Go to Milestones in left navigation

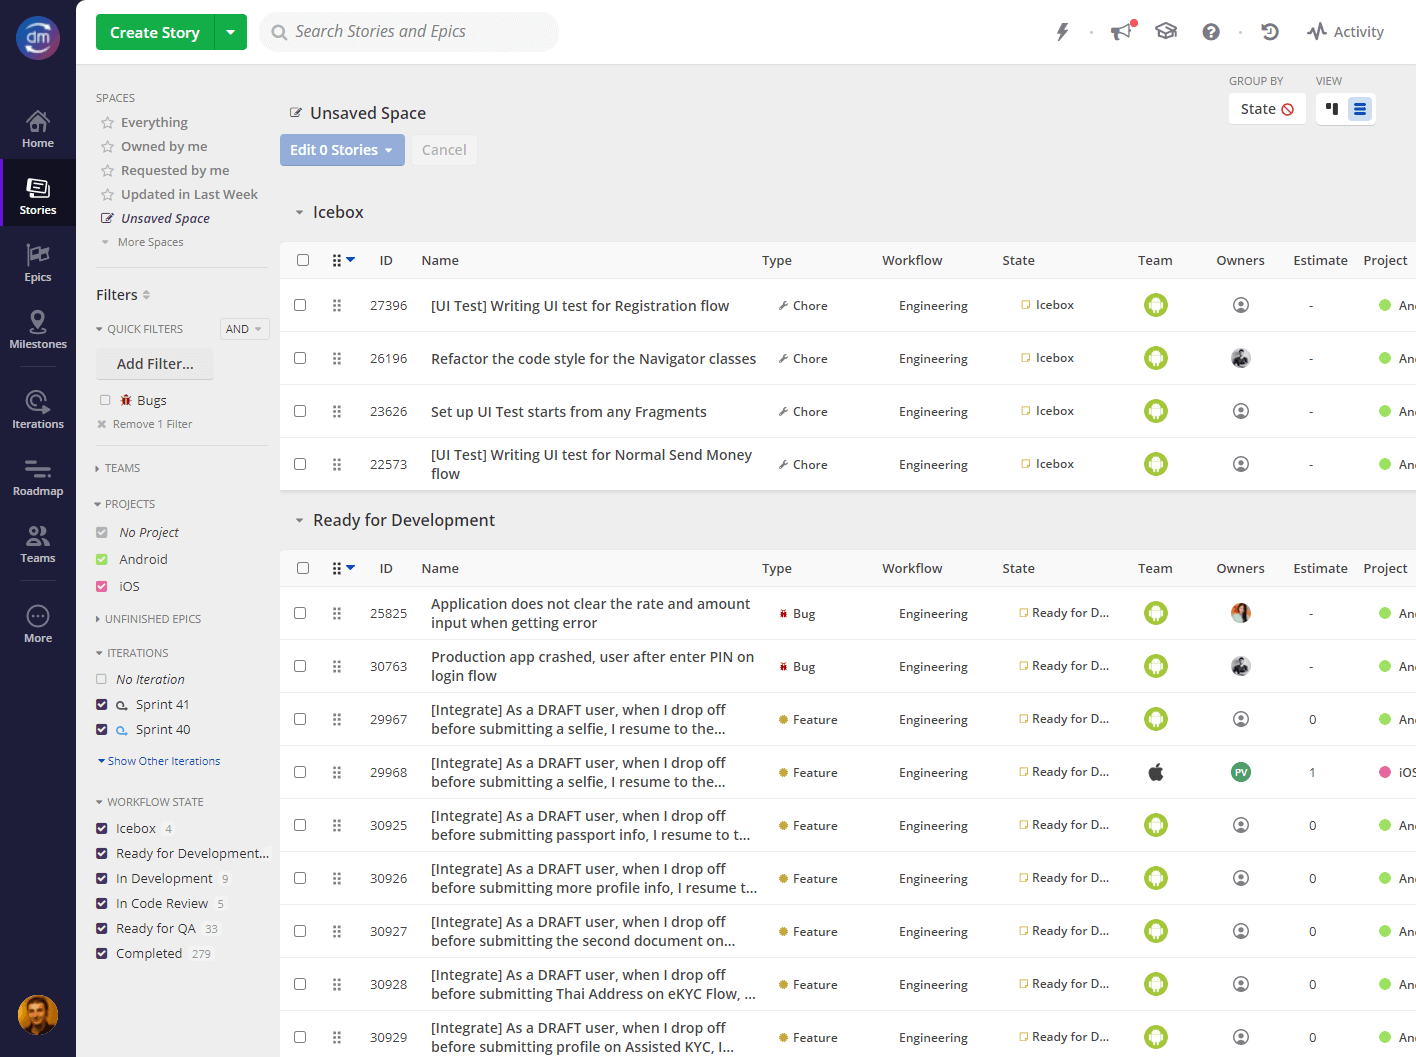(38, 330)
